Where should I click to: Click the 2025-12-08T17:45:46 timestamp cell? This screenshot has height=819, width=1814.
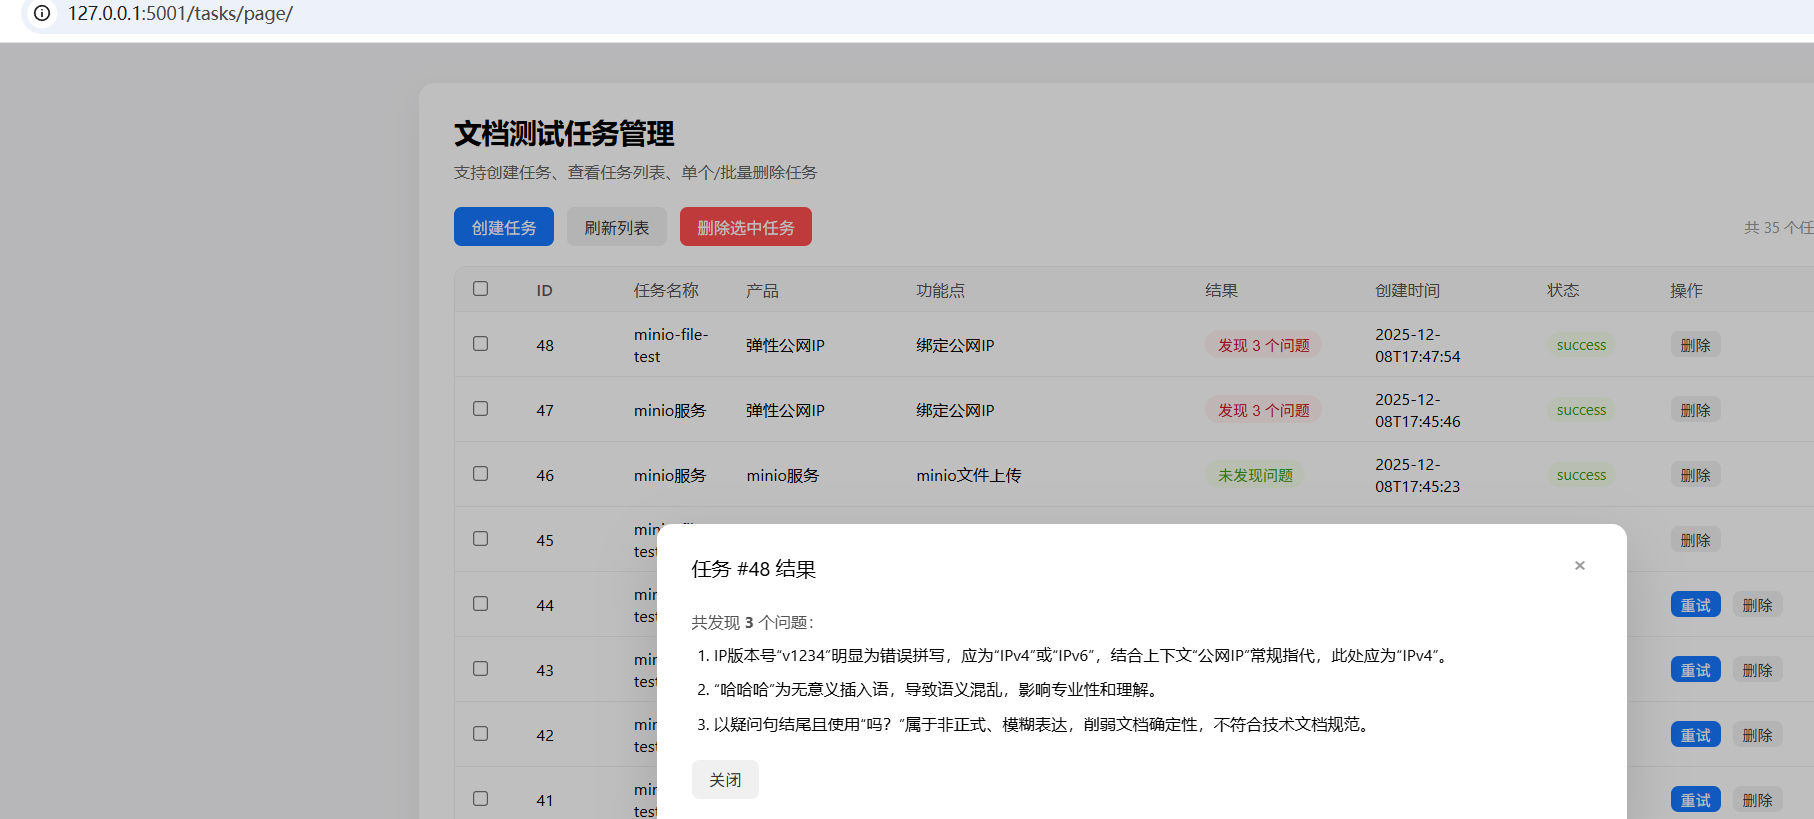click(1417, 410)
